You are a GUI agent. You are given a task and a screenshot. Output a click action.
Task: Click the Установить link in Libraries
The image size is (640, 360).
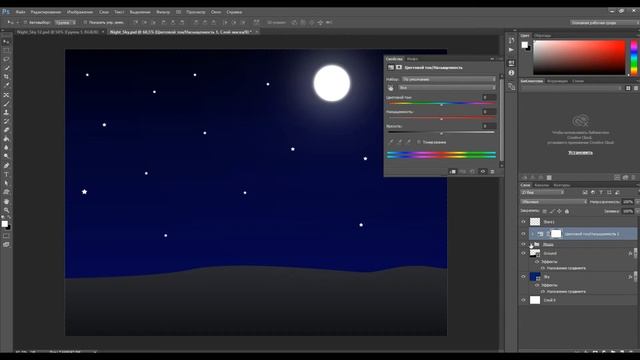[580, 153]
